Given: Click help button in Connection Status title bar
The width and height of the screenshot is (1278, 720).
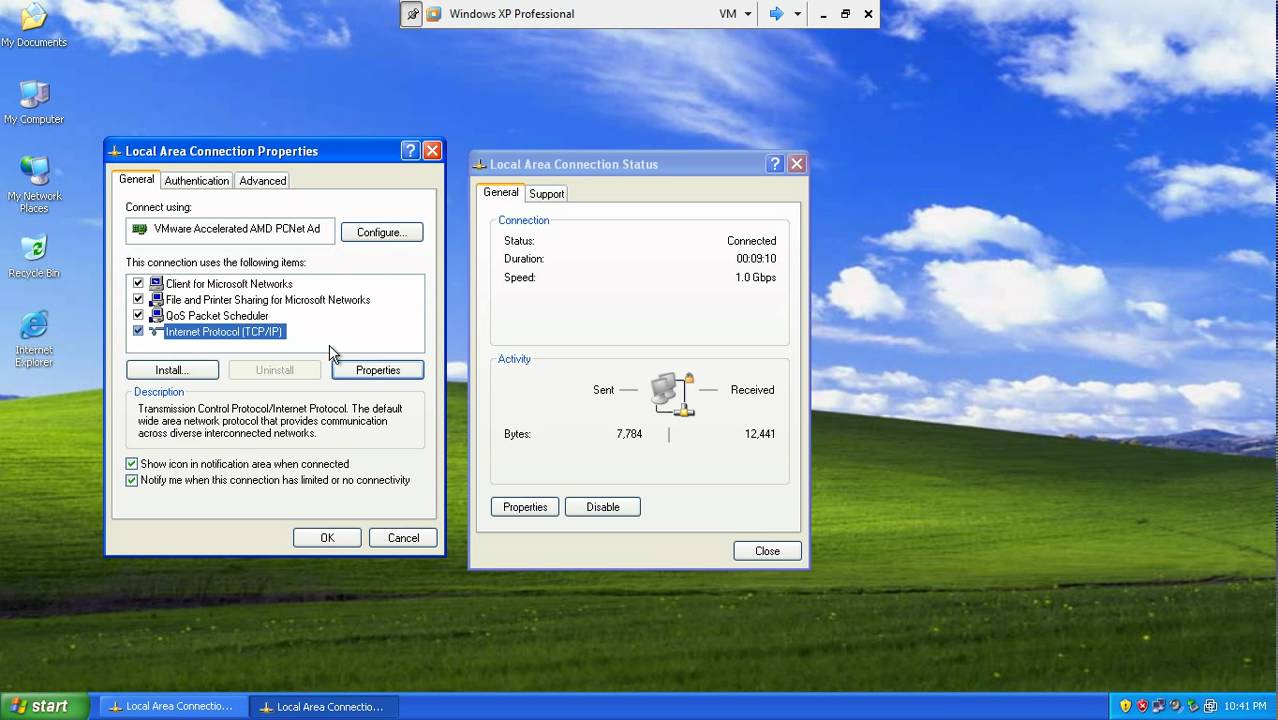Looking at the screenshot, I should [775, 164].
